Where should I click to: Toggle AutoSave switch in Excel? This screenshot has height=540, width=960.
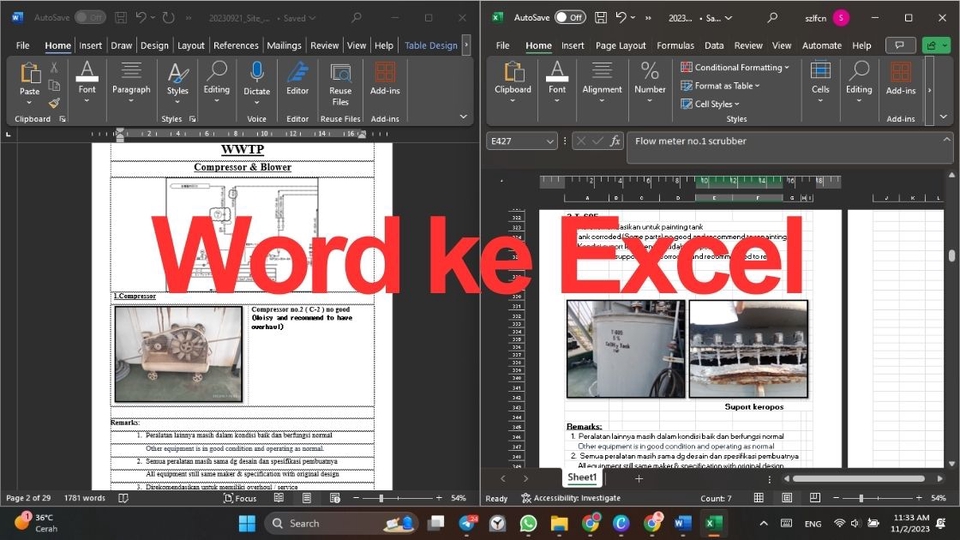point(570,18)
